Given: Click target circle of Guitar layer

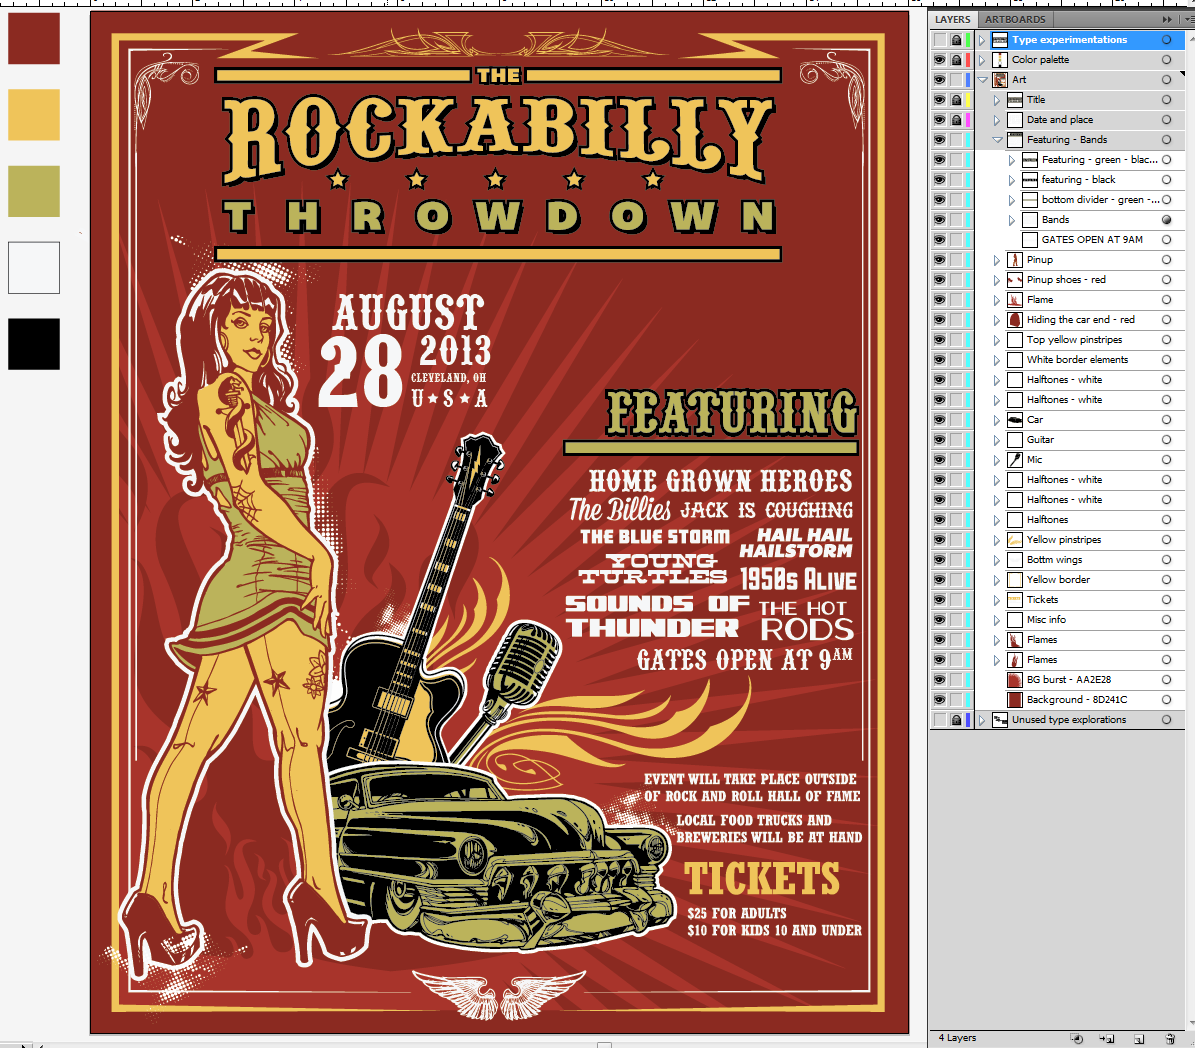Looking at the screenshot, I should (x=1166, y=440).
